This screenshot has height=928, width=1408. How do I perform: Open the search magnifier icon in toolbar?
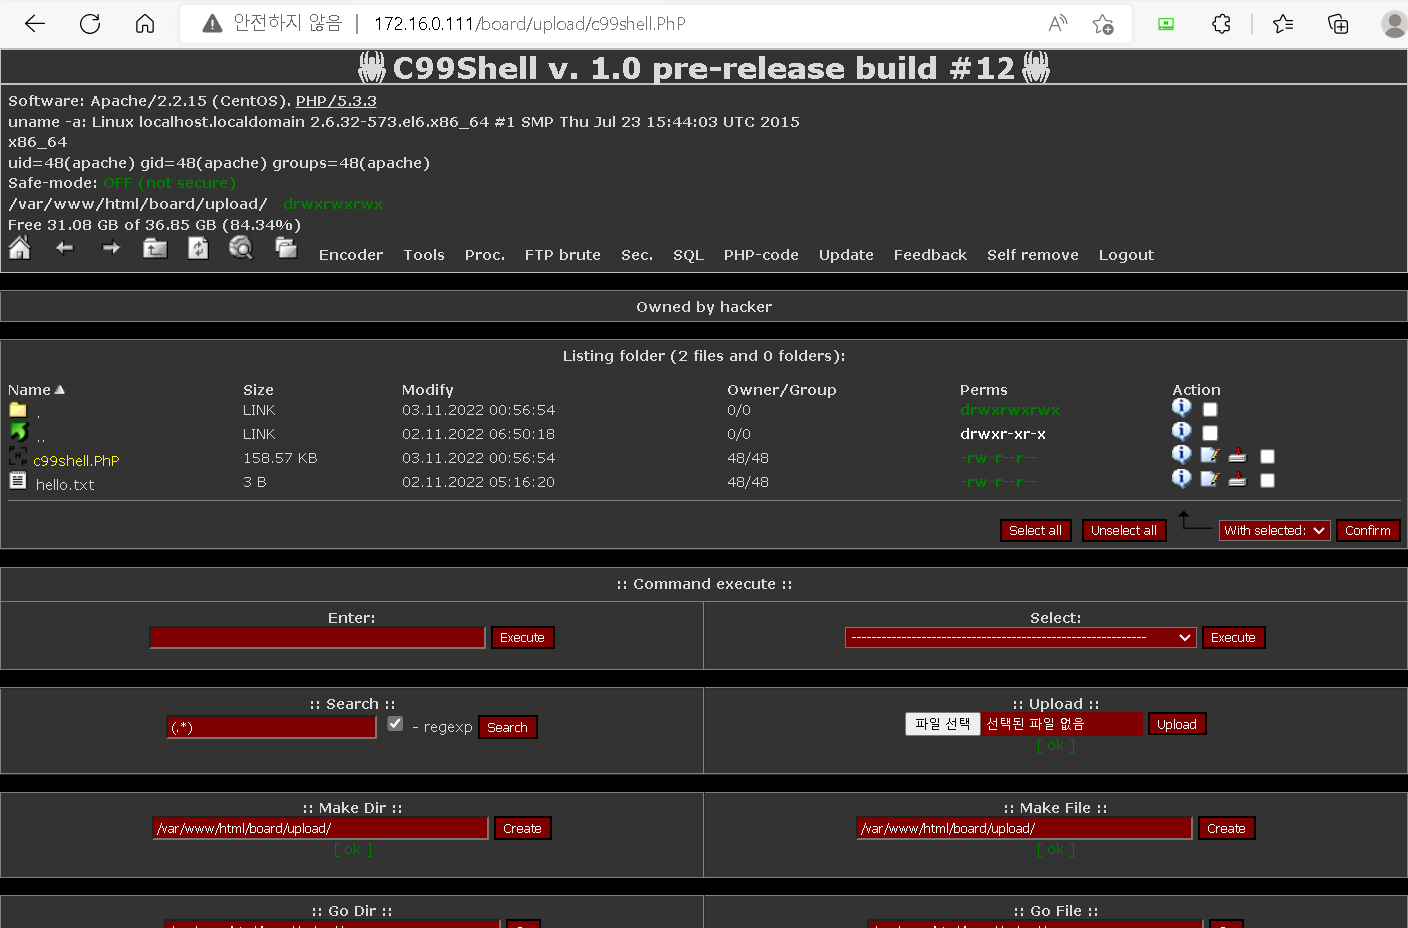click(241, 248)
